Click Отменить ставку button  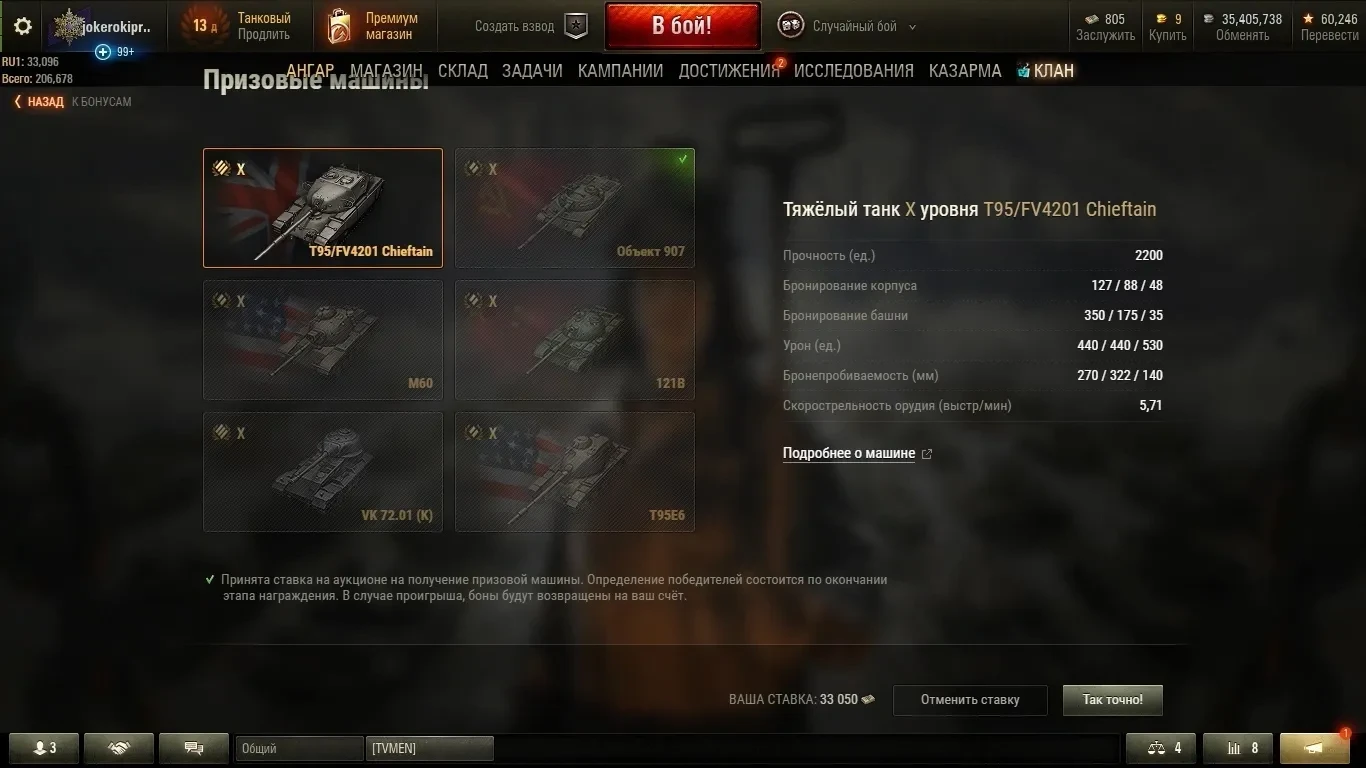tap(970, 700)
